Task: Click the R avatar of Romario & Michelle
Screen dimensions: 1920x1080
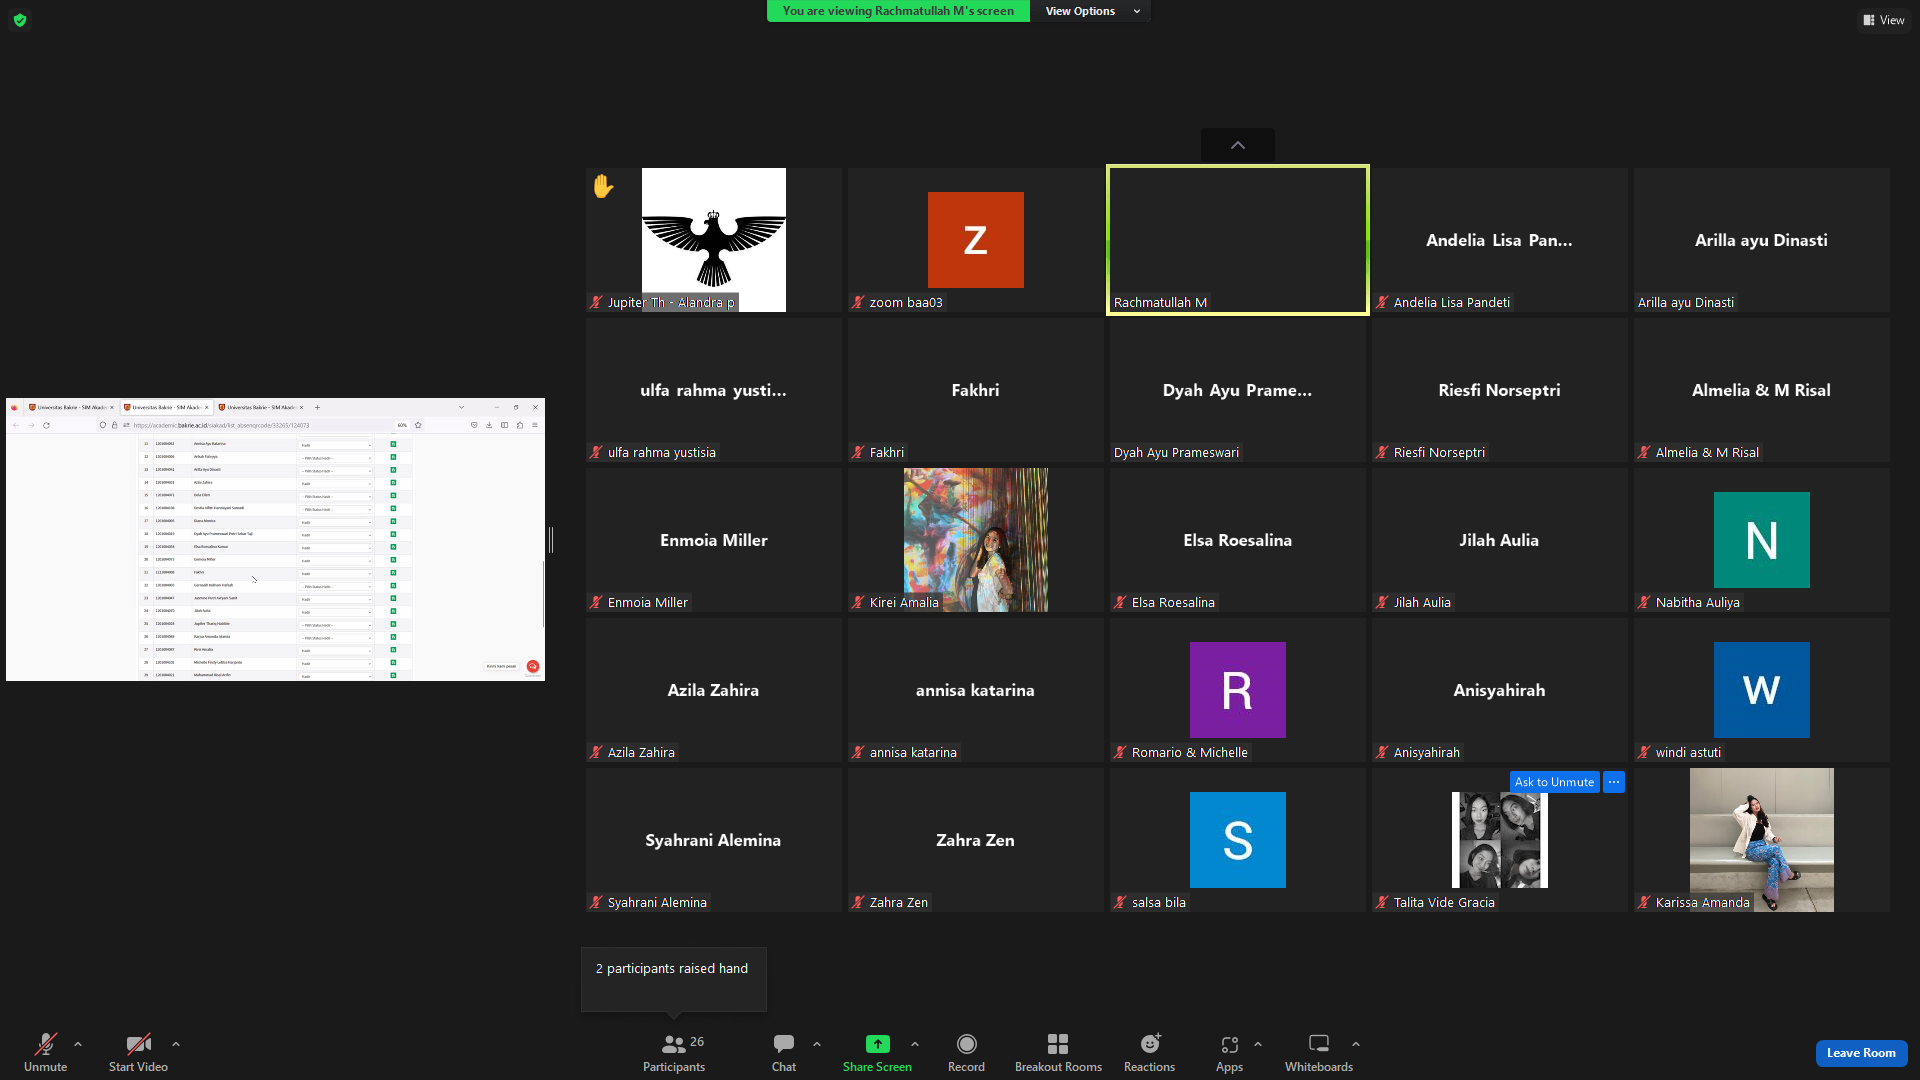Action: pyautogui.click(x=1238, y=690)
